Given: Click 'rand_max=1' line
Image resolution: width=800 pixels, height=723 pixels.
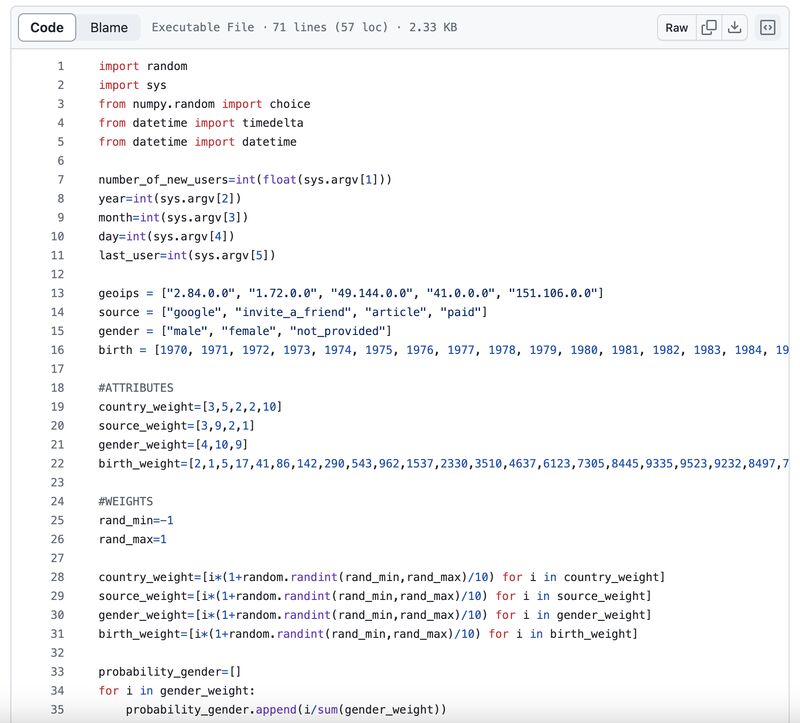Looking at the screenshot, I should 133,539.
